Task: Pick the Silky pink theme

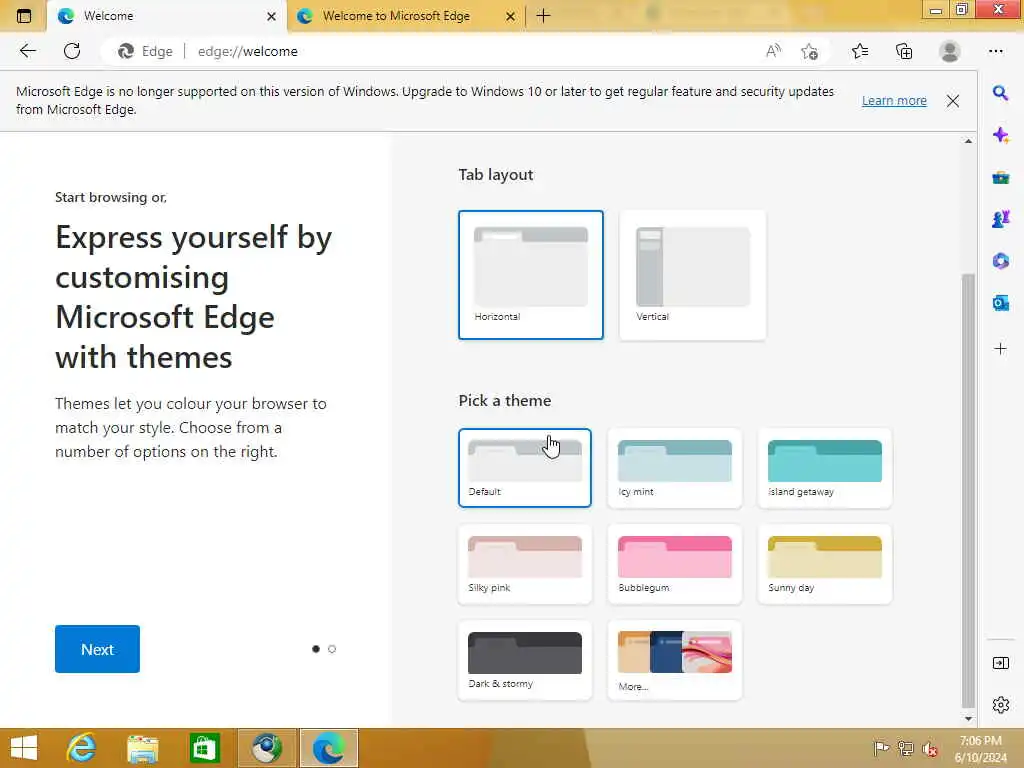Action: (525, 564)
